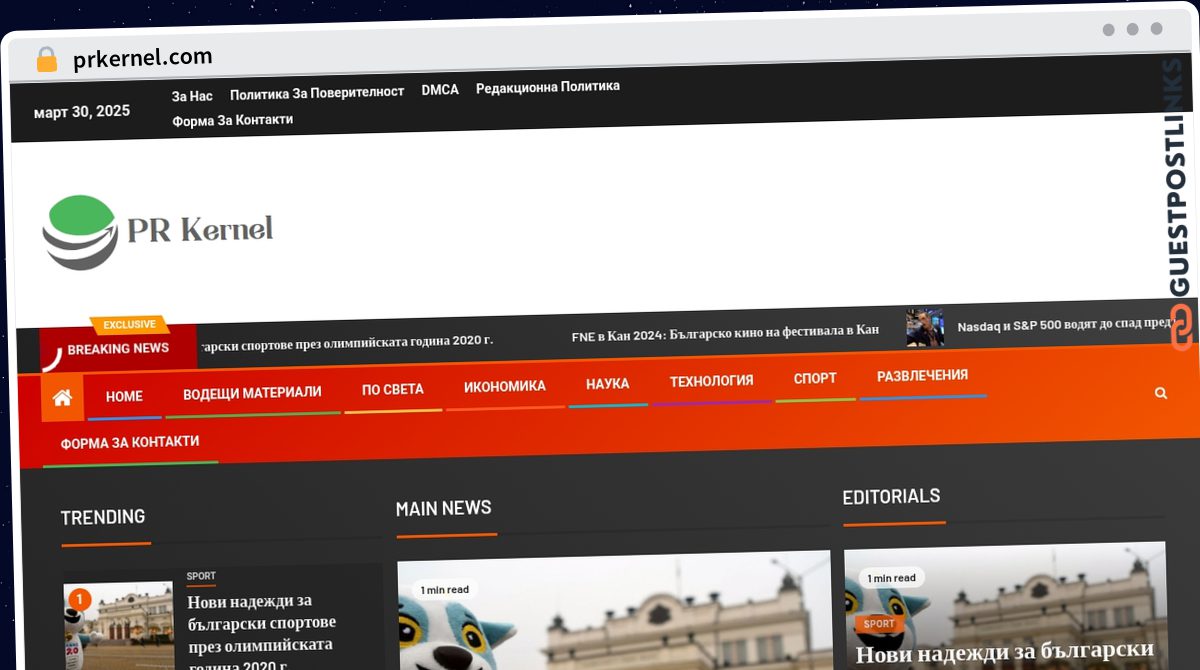This screenshot has width=1200, height=670.
Task: Open Редакционна Политика link
Action: click(548, 87)
